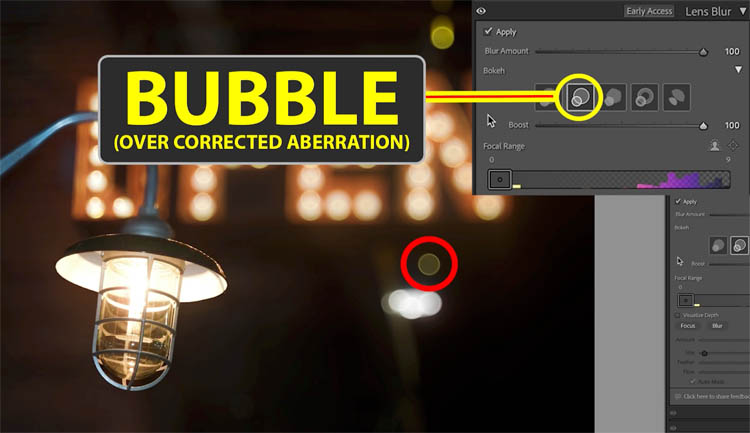
Task: Enable the Visualize Depth checkbox
Action: pyautogui.click(x=677, y=315)
